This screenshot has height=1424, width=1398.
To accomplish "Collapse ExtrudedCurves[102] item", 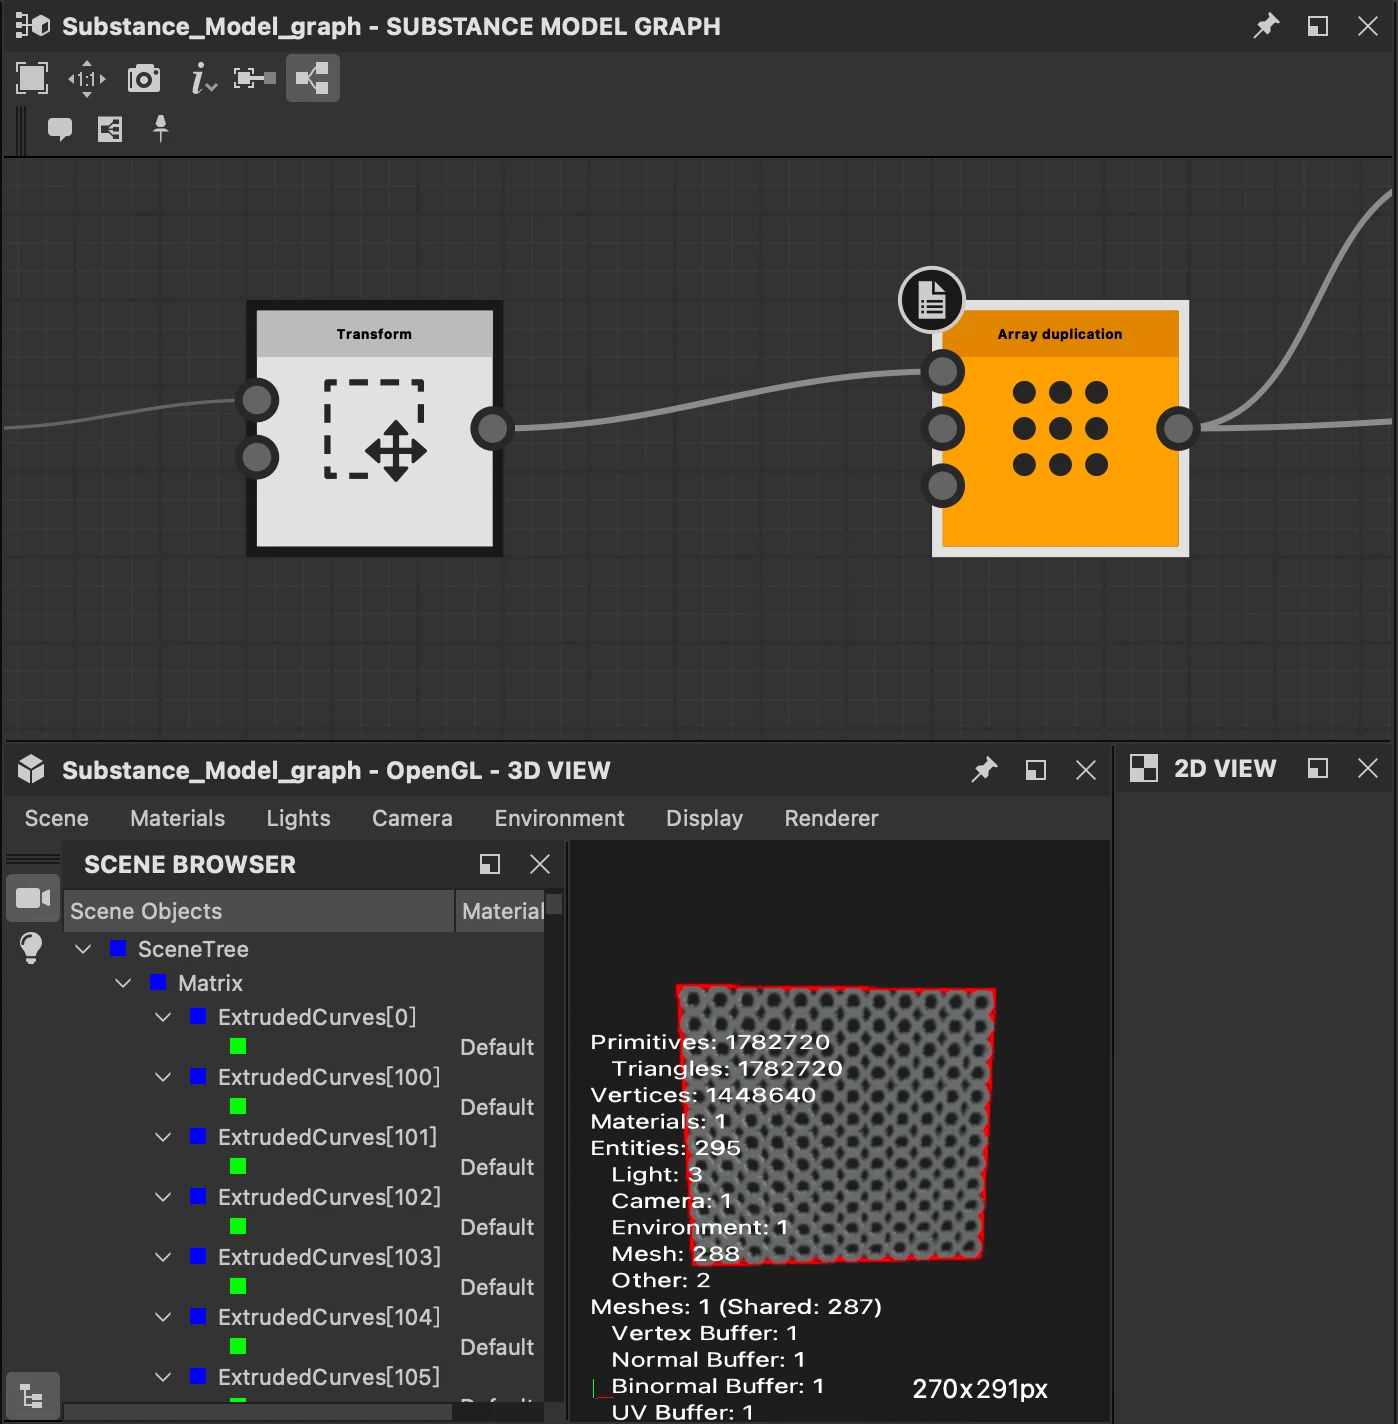I will (x=163, y=1197).
